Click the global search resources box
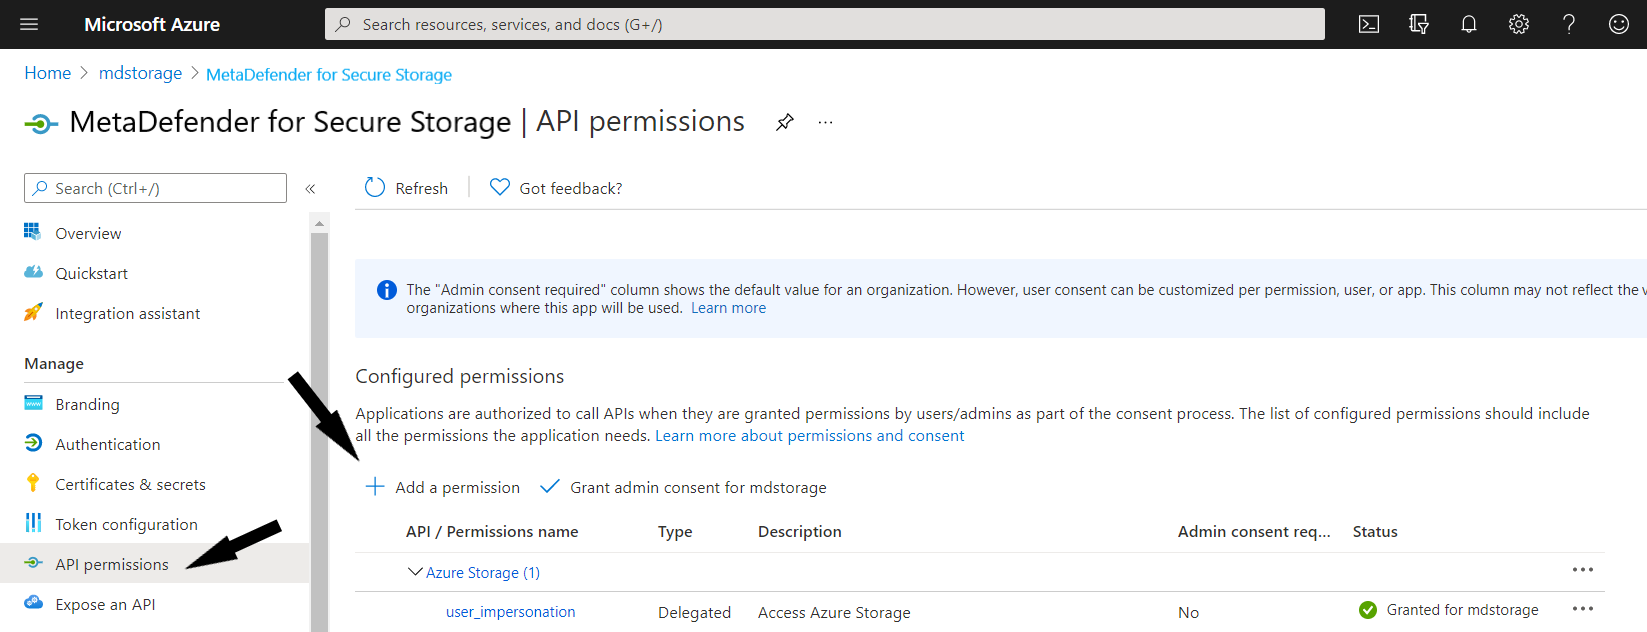Viewport: 1647px width, 632px height. tap(825, 24)
